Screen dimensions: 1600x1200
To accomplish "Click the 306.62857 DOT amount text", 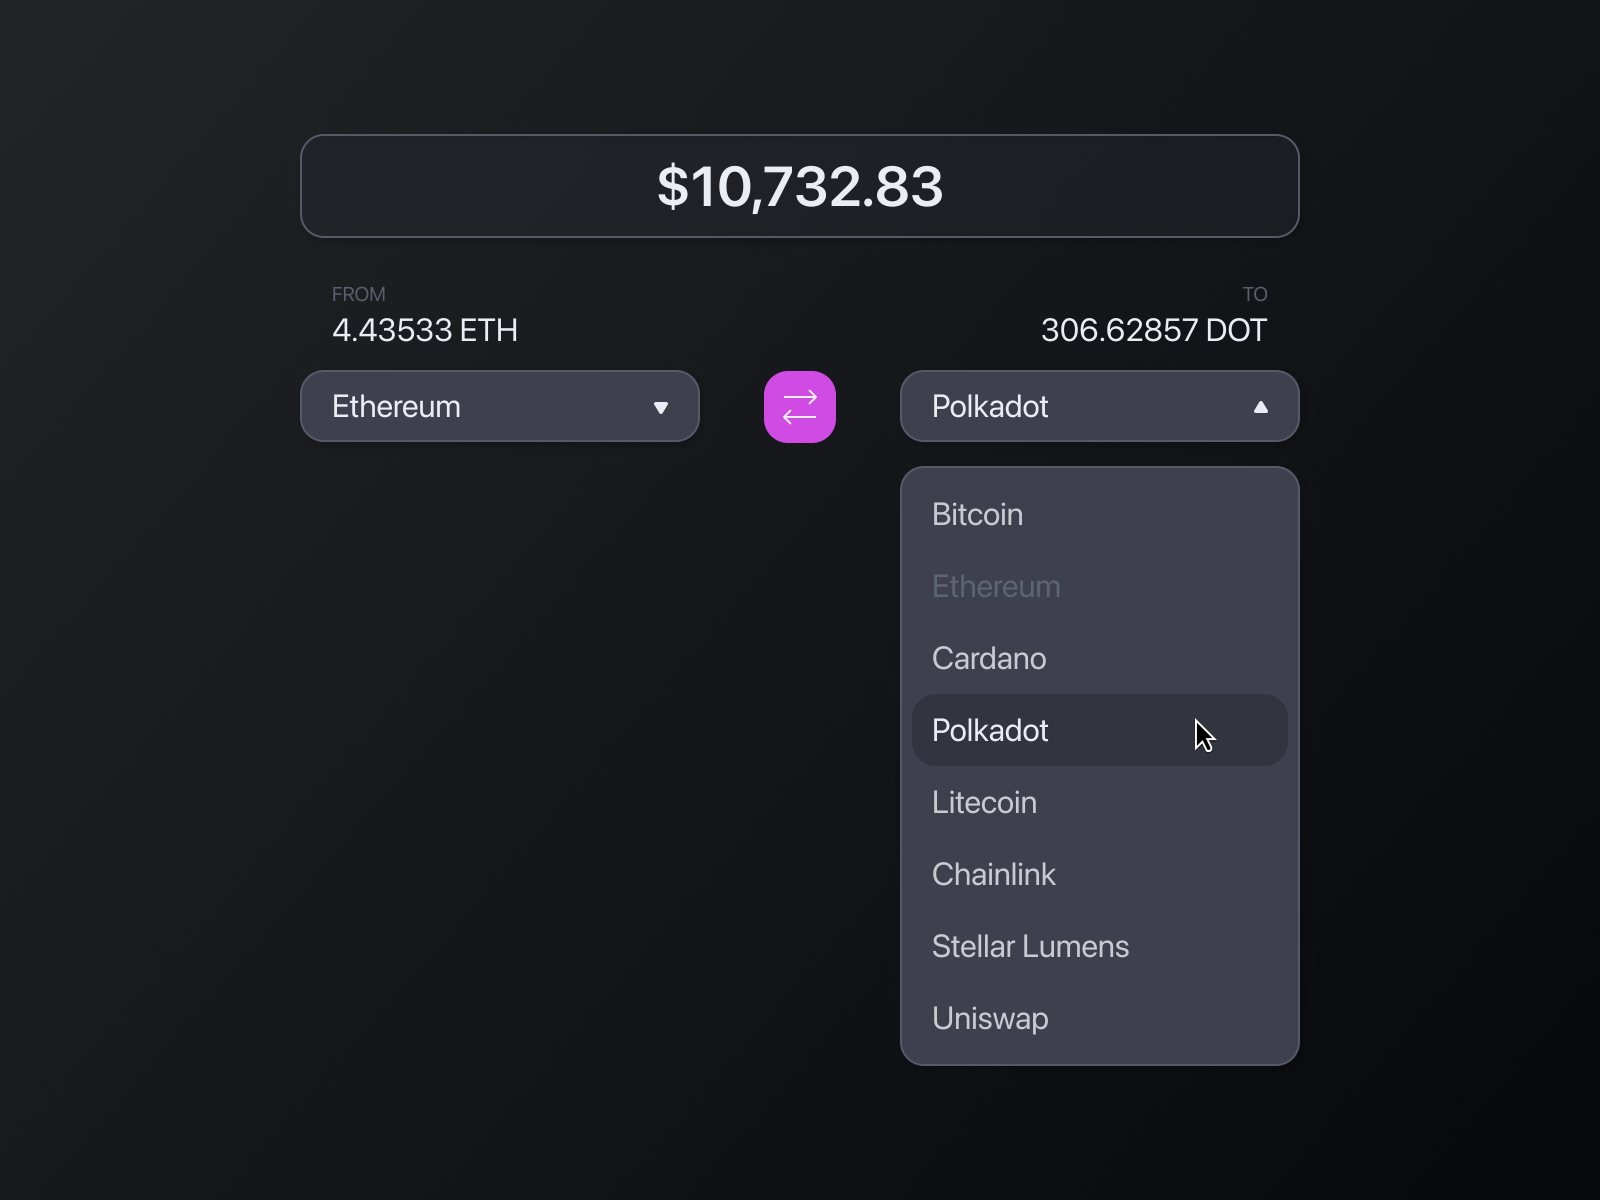I will coord(1153,330).
